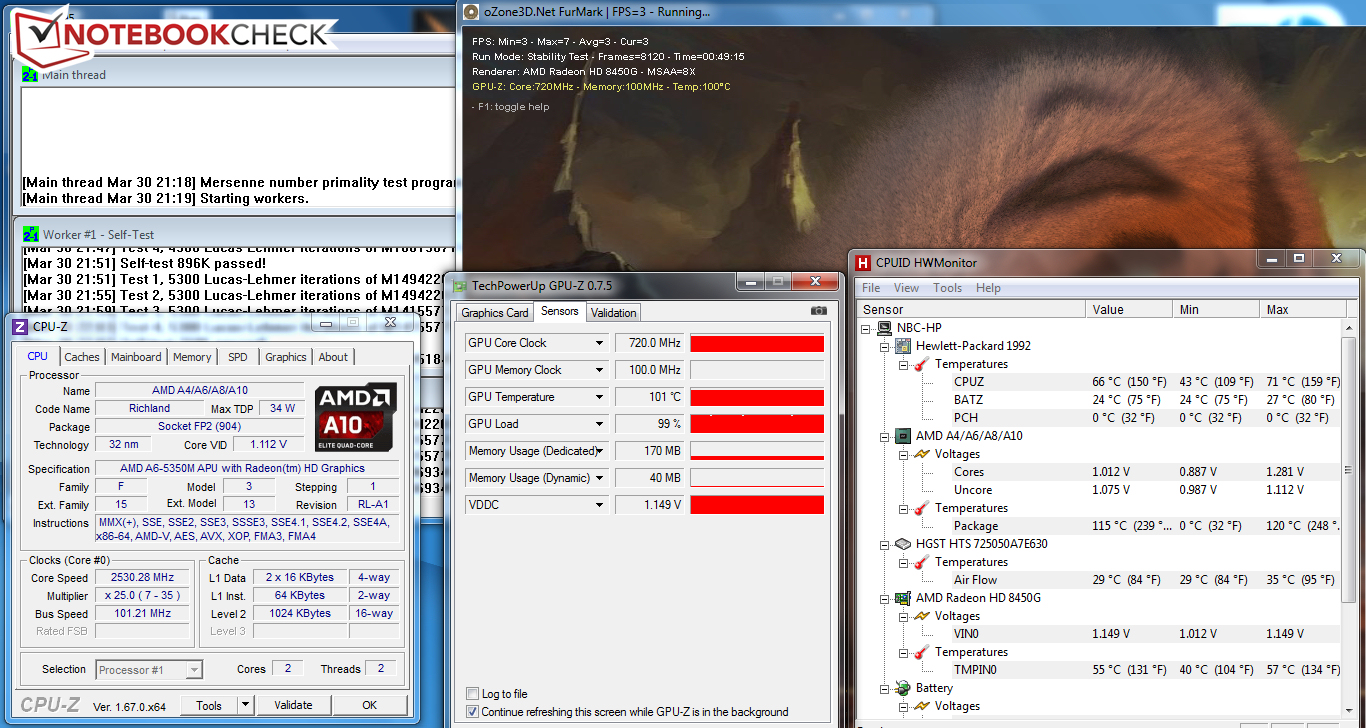This screenshot has width=1366, height=728.
Task: Click the Hewlett-Packard 1992 motherboard icon
Action: 903,346
